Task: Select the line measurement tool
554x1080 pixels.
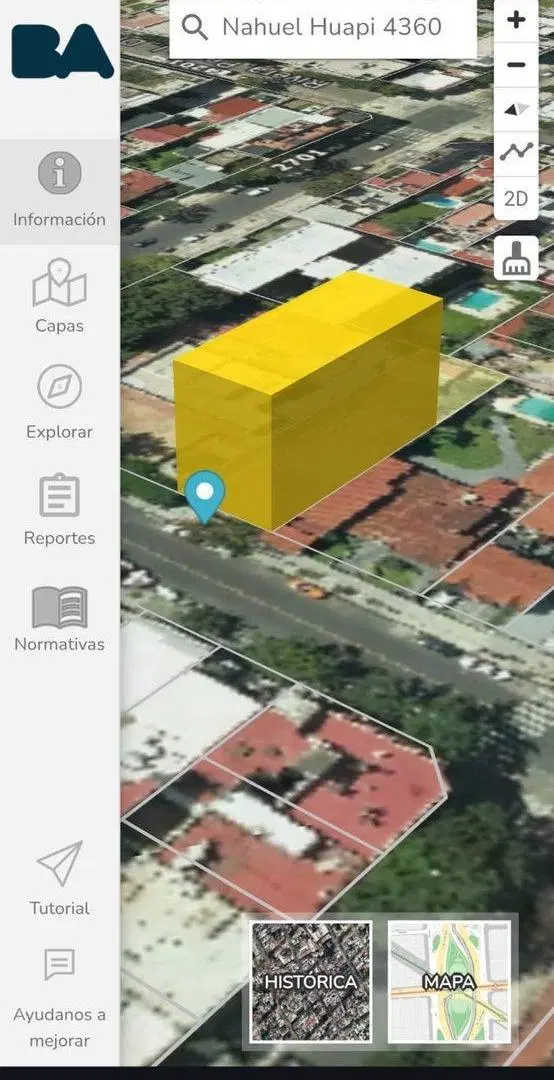Action: pos(516,153)
